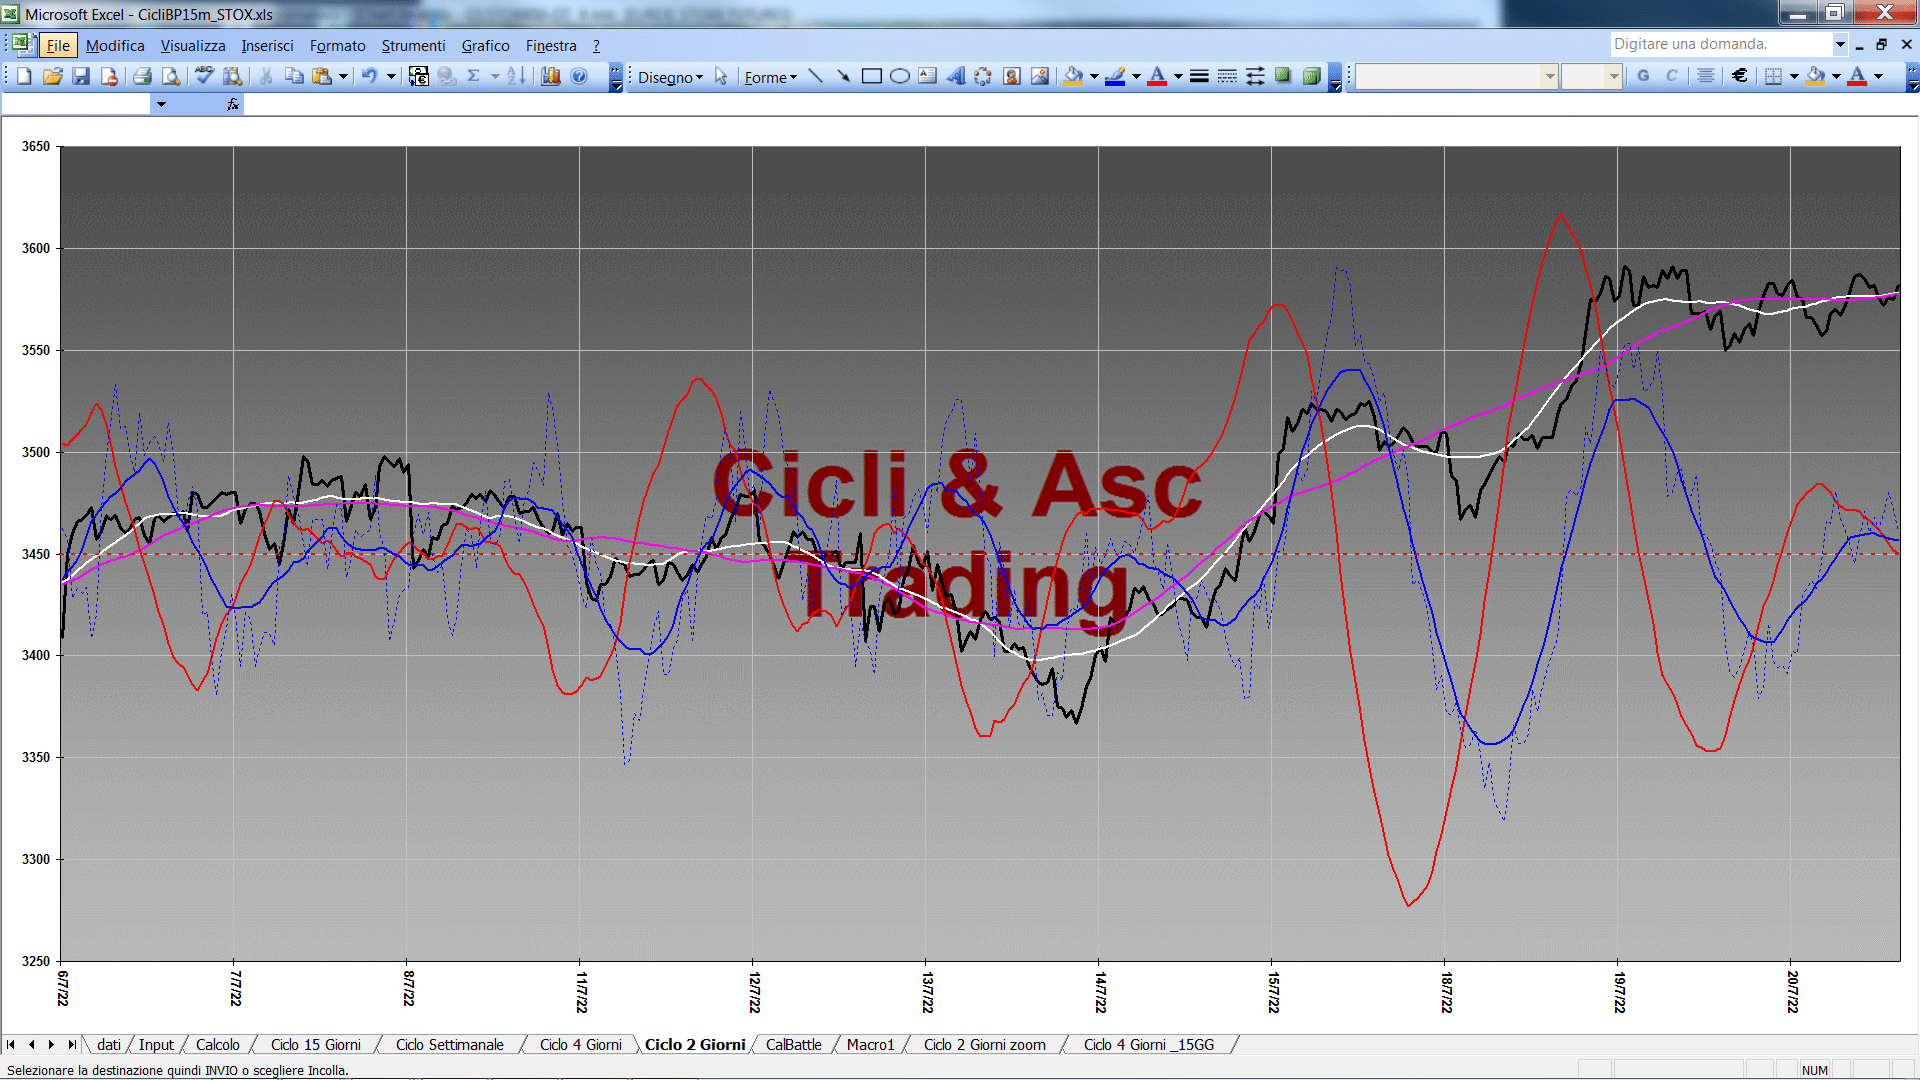1920x1080 pixels.
Task: Open the Forme shapes menu
Action: (770, 77)
